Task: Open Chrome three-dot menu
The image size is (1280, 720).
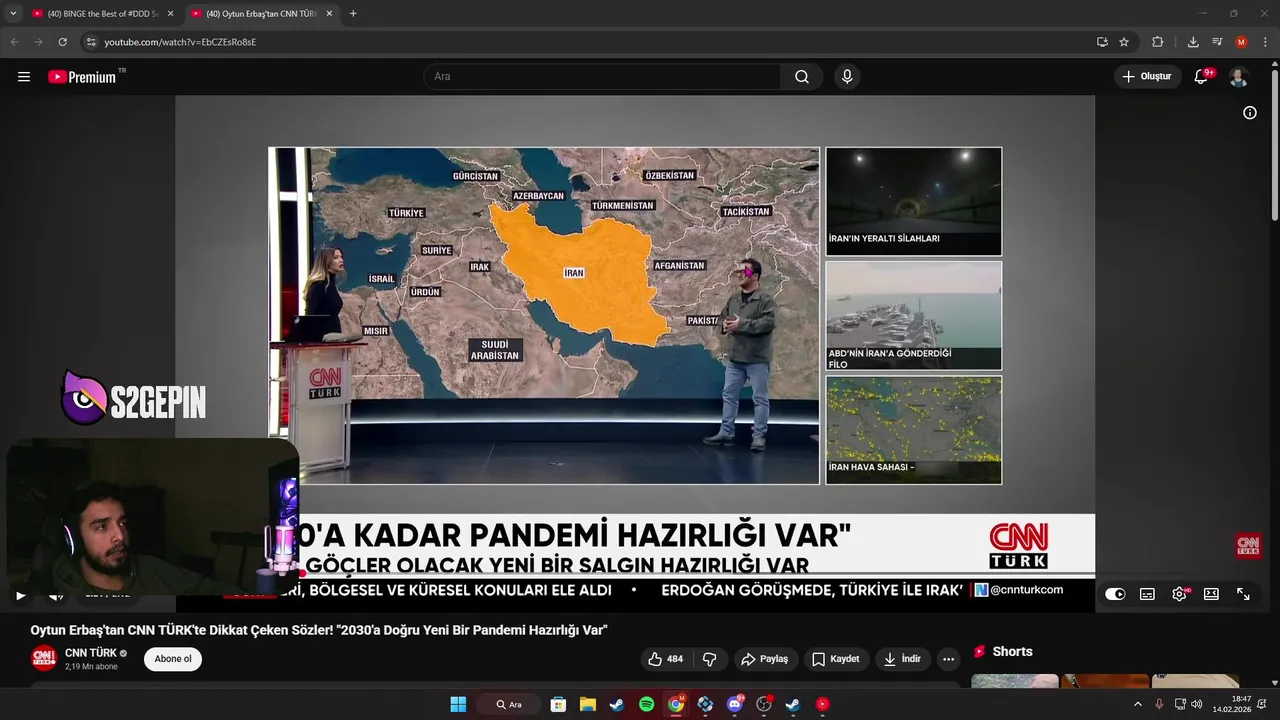Action: [1266, 42]
